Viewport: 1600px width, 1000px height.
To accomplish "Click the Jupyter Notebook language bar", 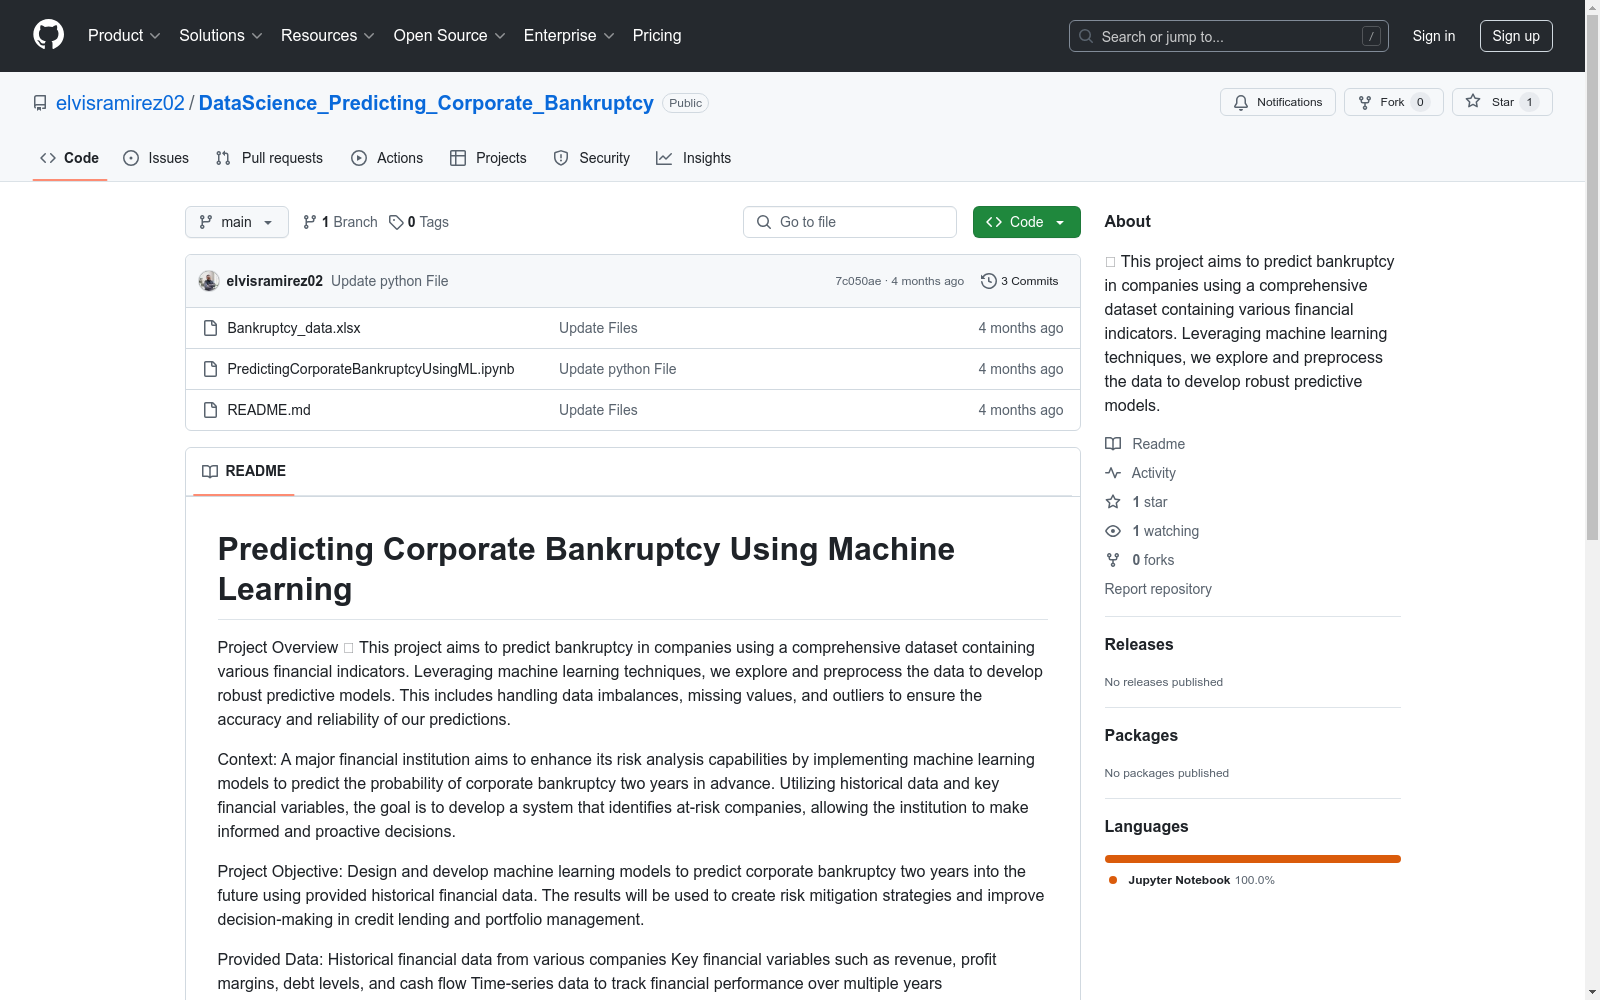I will coord(1252,859).
